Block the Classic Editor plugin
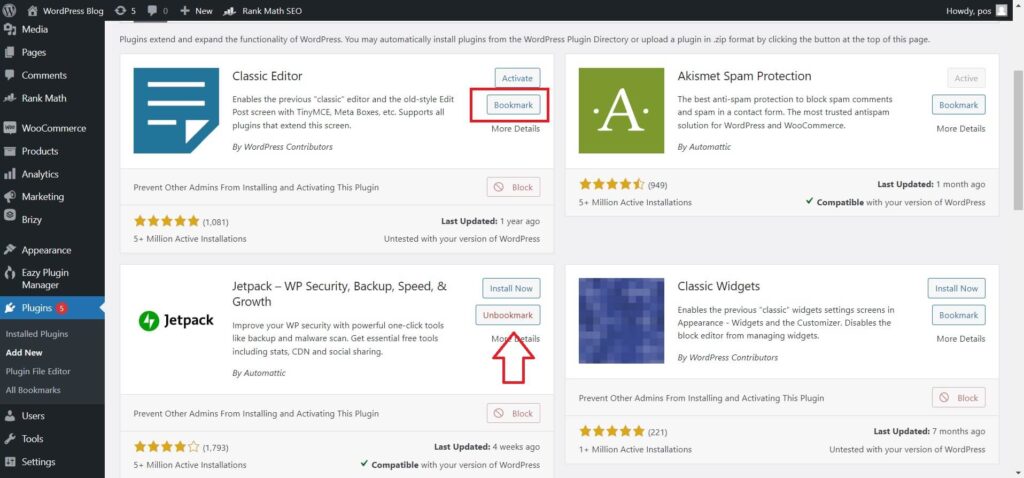1024x478 pixels. point(513,187)
